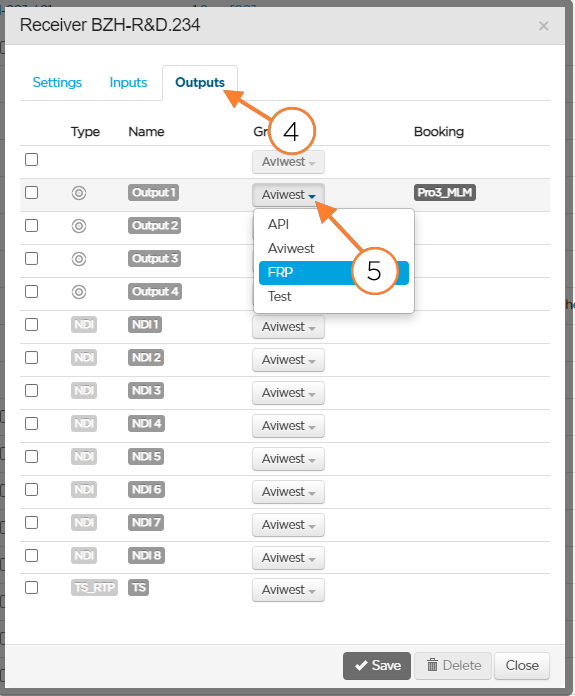Image resolution: width=575 pixels, height=696 pixels.
Task: Expand the Aviwest dropdown for NDI 8
Action: tap(288, 558)
